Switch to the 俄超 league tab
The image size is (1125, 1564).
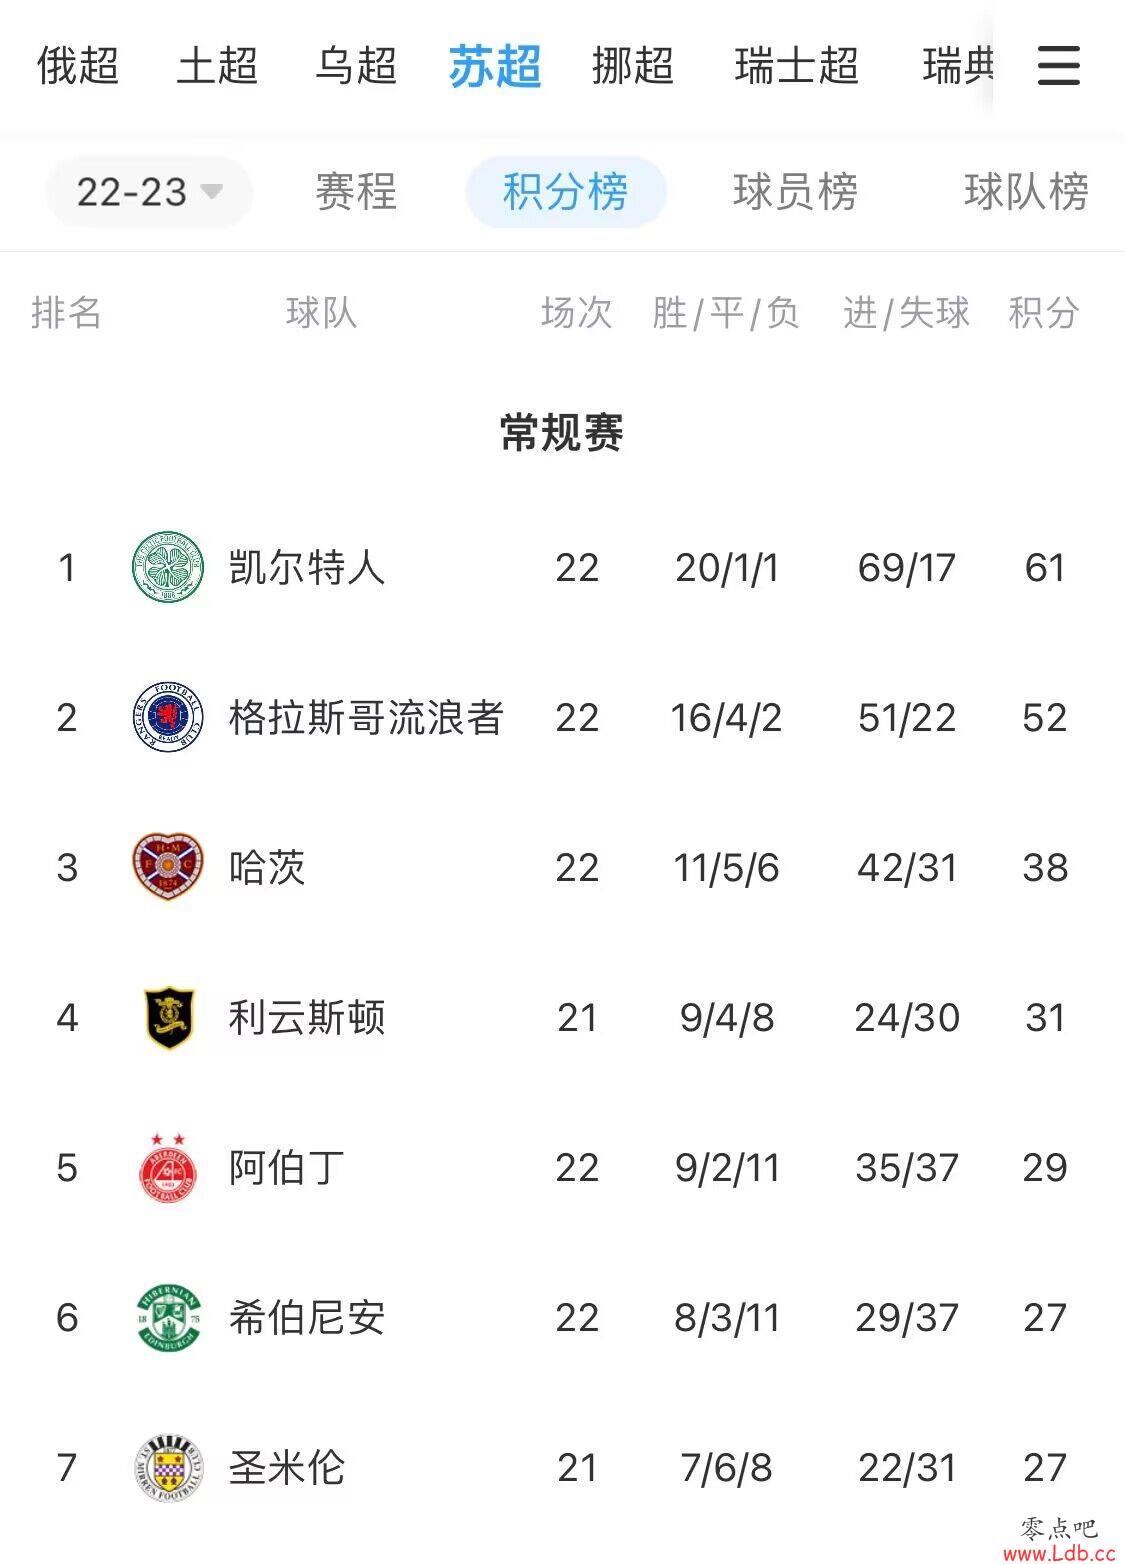[78, 66]
